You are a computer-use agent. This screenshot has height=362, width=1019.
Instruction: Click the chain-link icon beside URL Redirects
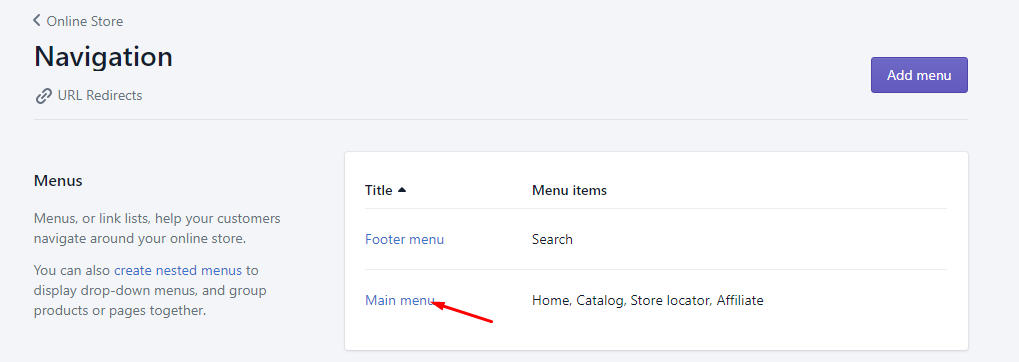pos(44,96)
